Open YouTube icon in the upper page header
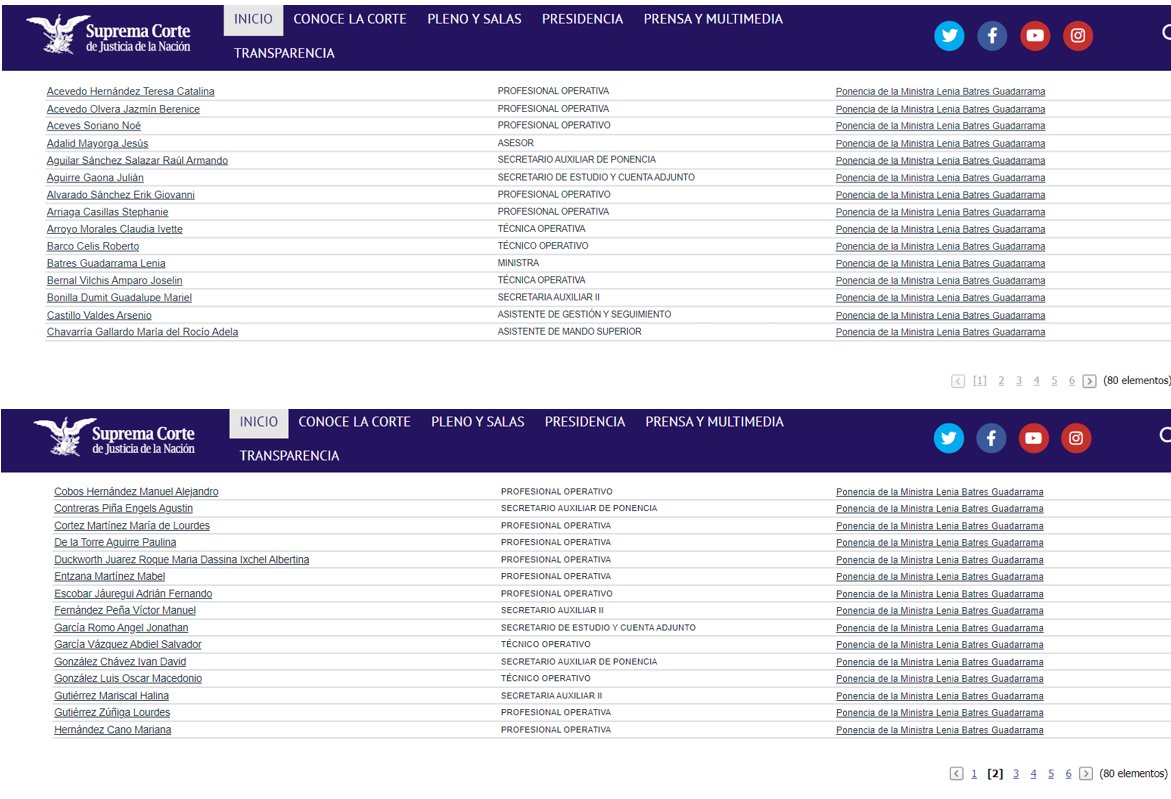This screenshot has width=1171, height=799. pyautogui.click(x=1035, y=35)
